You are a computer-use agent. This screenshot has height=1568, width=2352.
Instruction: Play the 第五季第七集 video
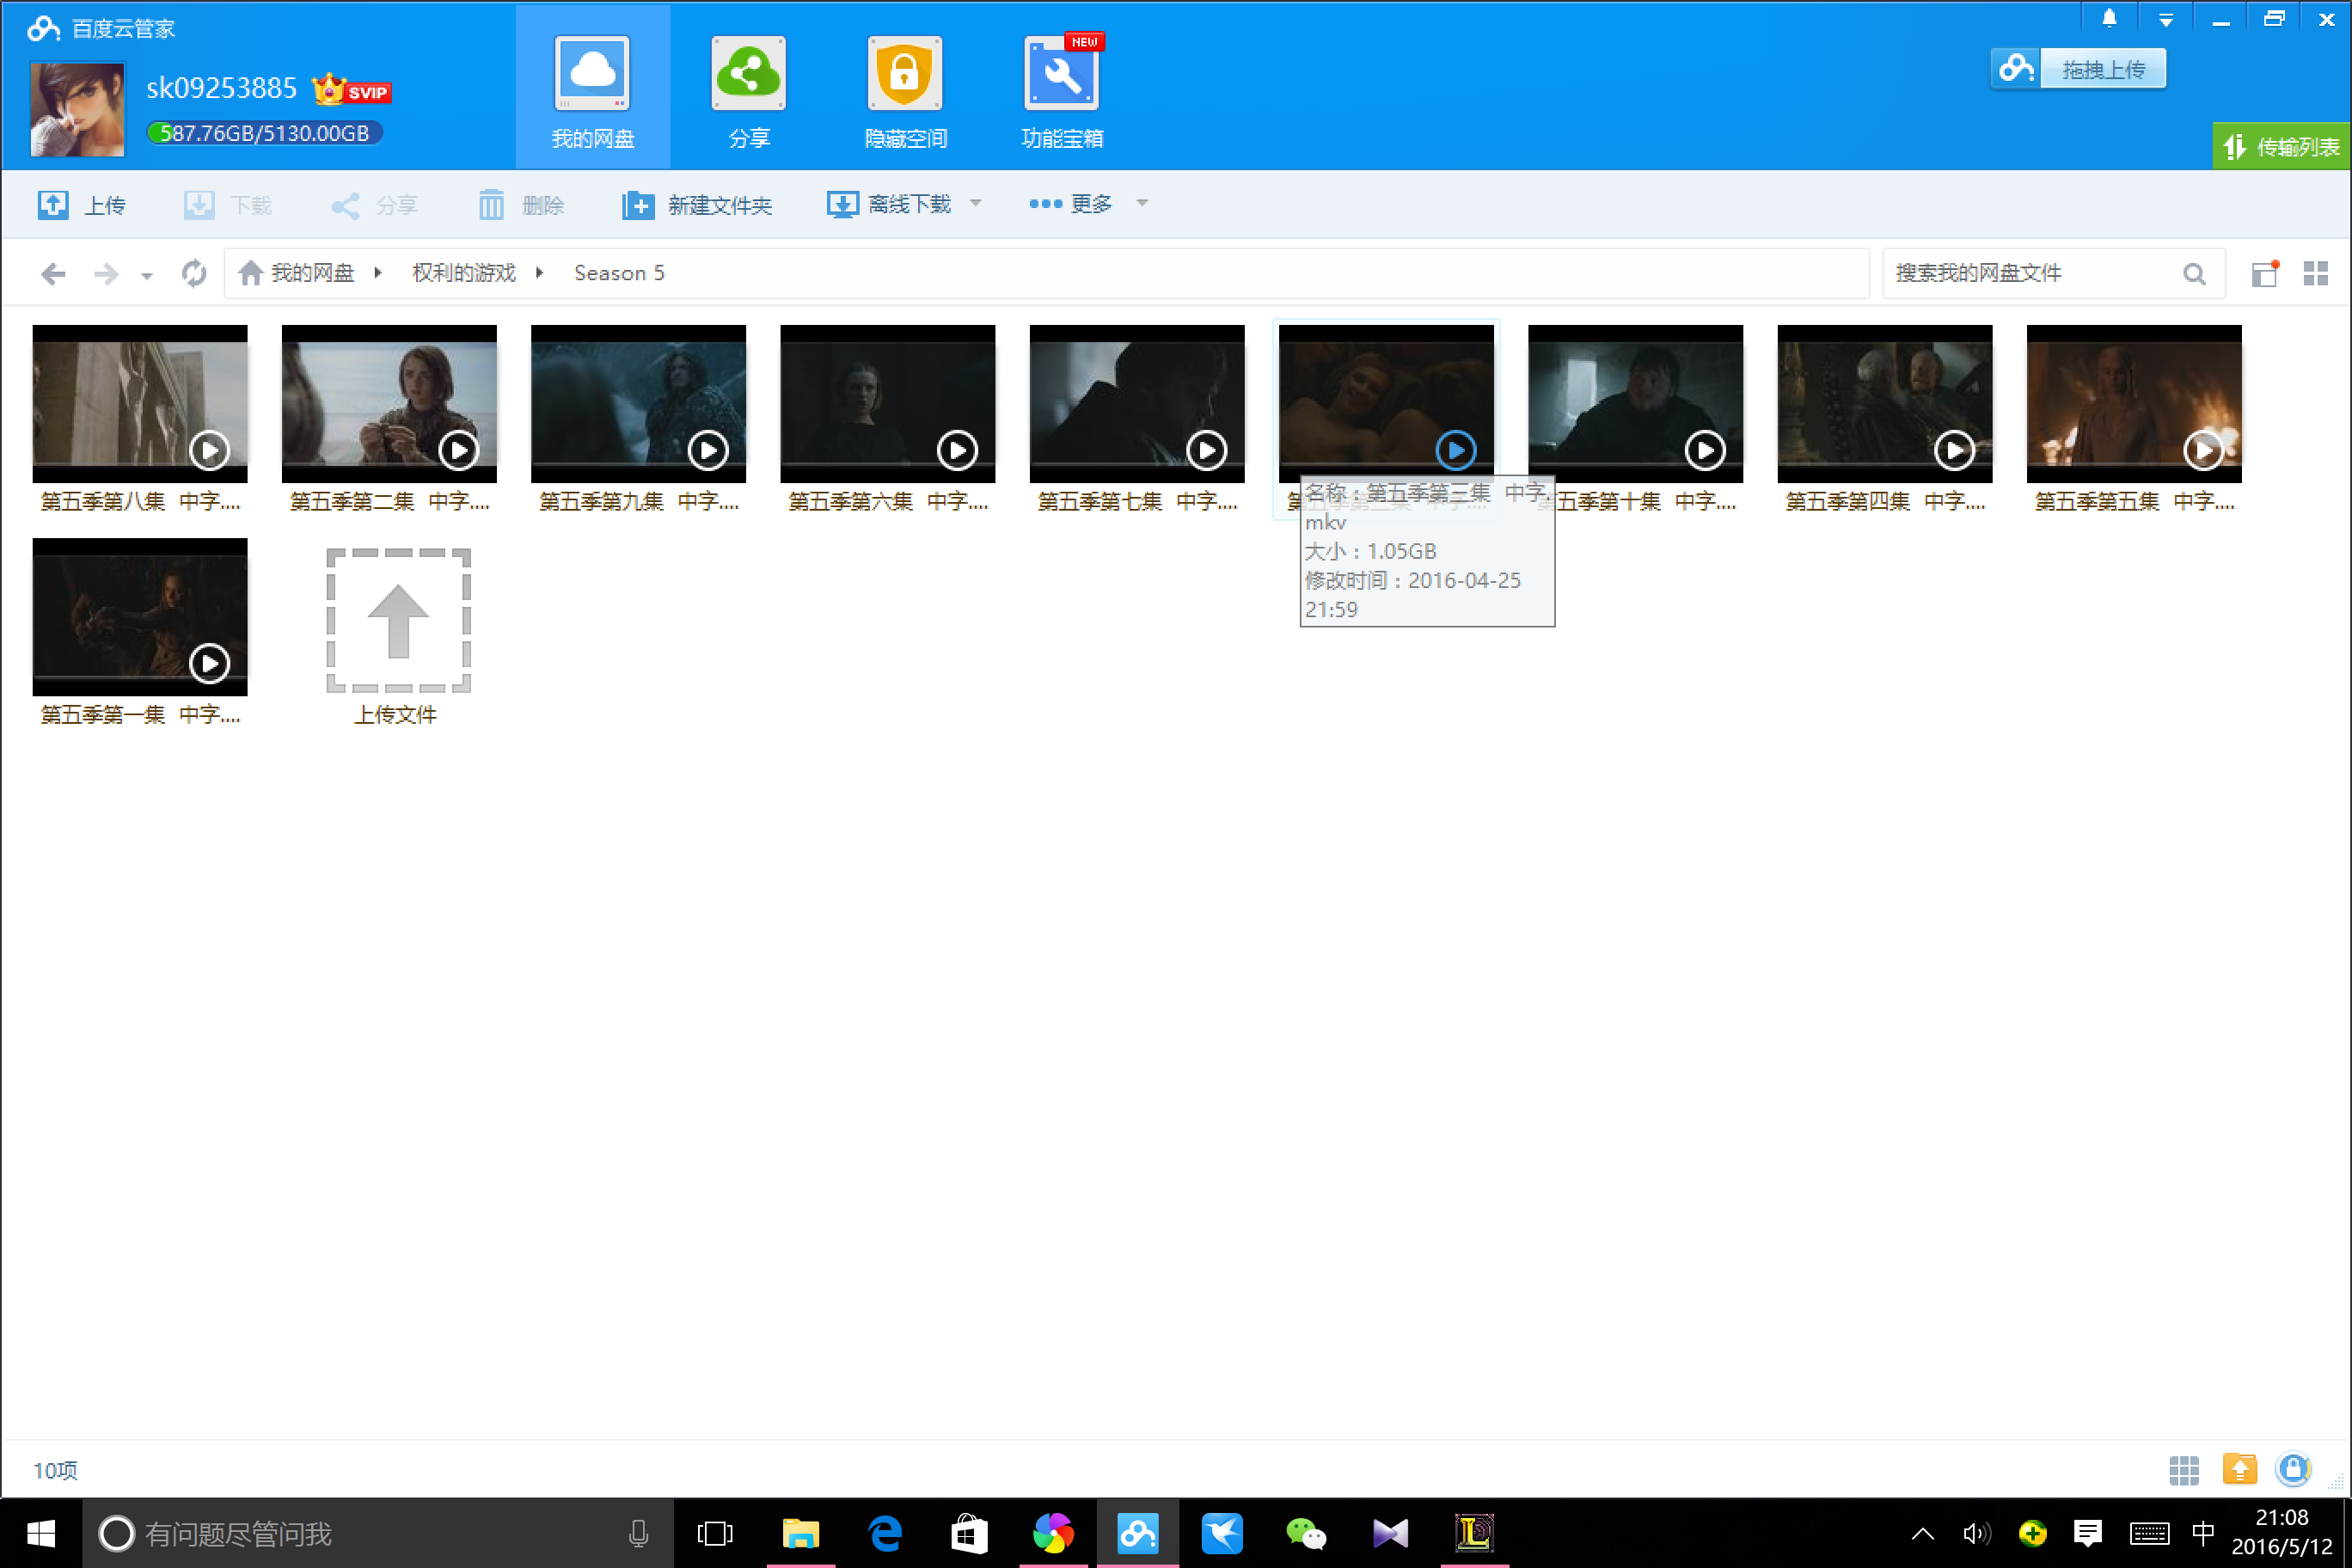pos(1207,450)
